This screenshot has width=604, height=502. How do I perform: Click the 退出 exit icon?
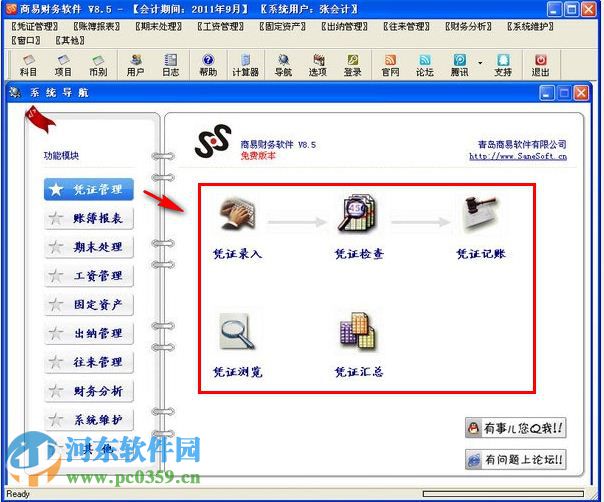click(x=540, y=65)
